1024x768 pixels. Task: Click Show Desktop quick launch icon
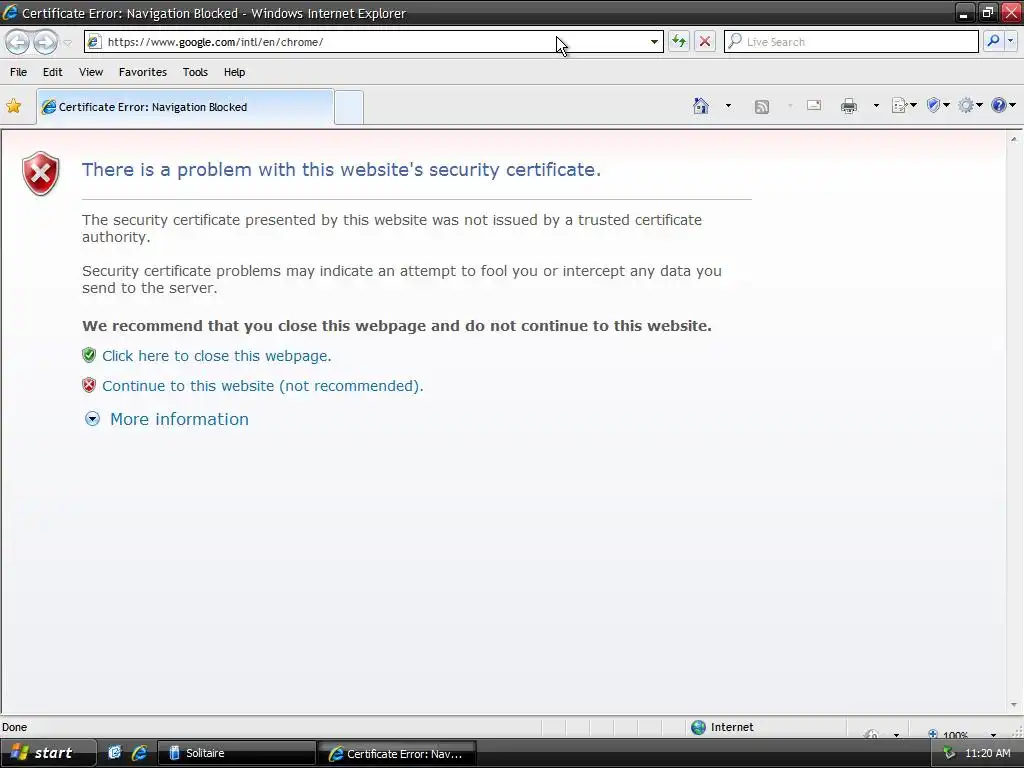tap(115, 753)
